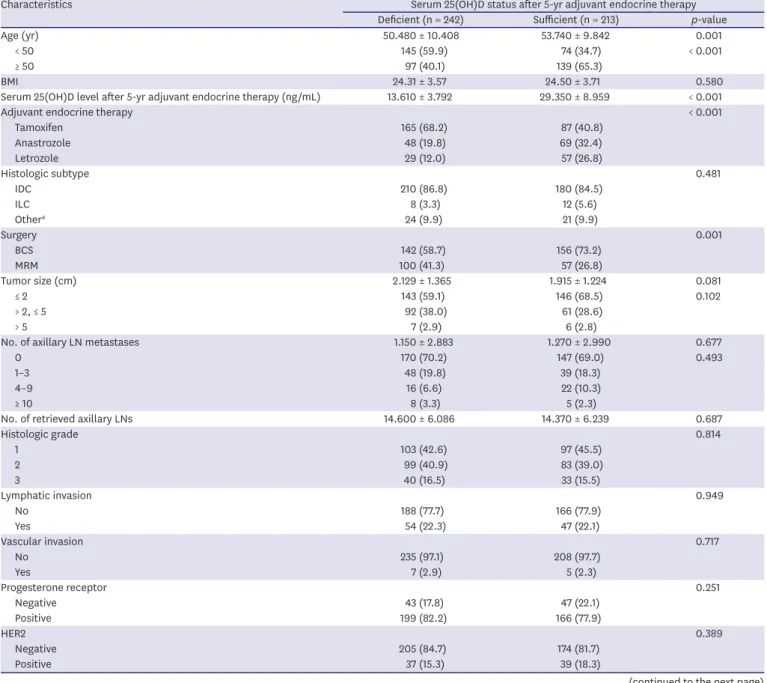
Task: Select the Anastrozole value '69 (32.4)'
Action: point(581,143)
